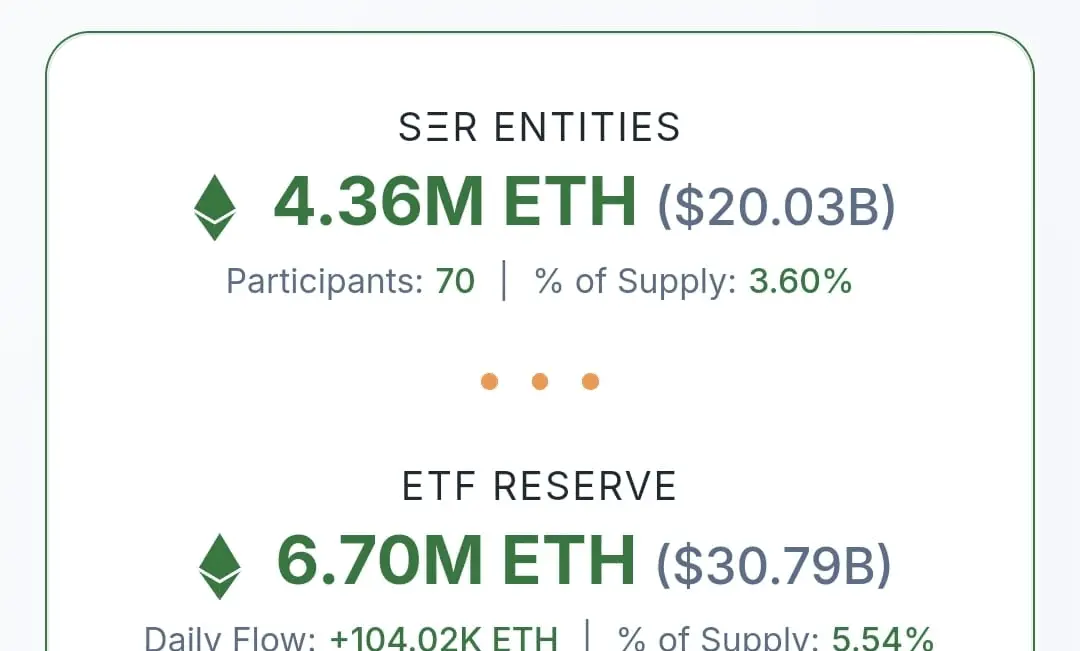
Task: Click the $20.03B dollar amount
Action: [776, 207]
